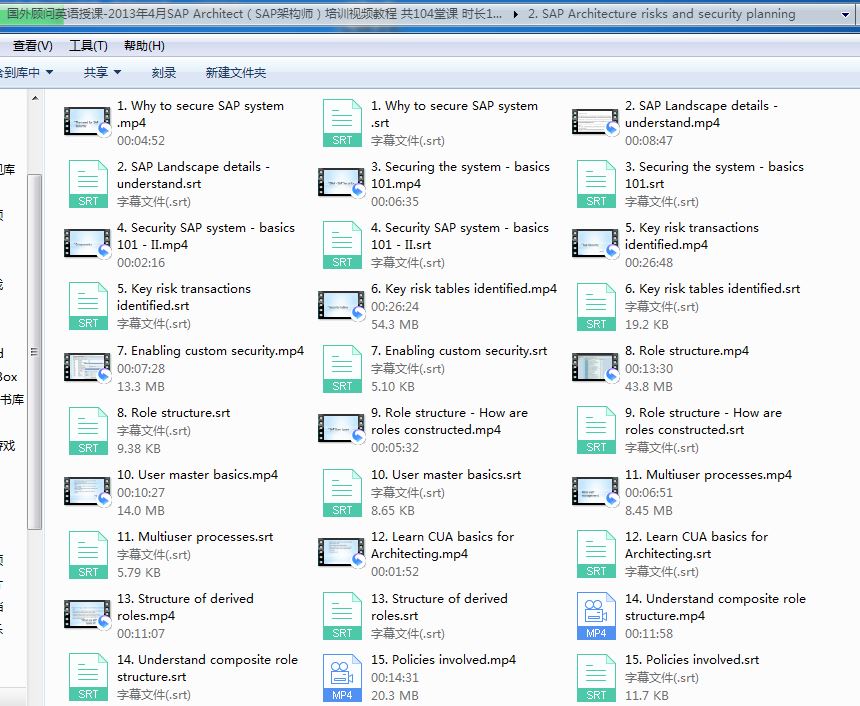Viewport: 860px width, 706px height.
Task: Select SRT icon of 9. Role structure - How are roles constructed.srt
Action: [x=596, y=430]
